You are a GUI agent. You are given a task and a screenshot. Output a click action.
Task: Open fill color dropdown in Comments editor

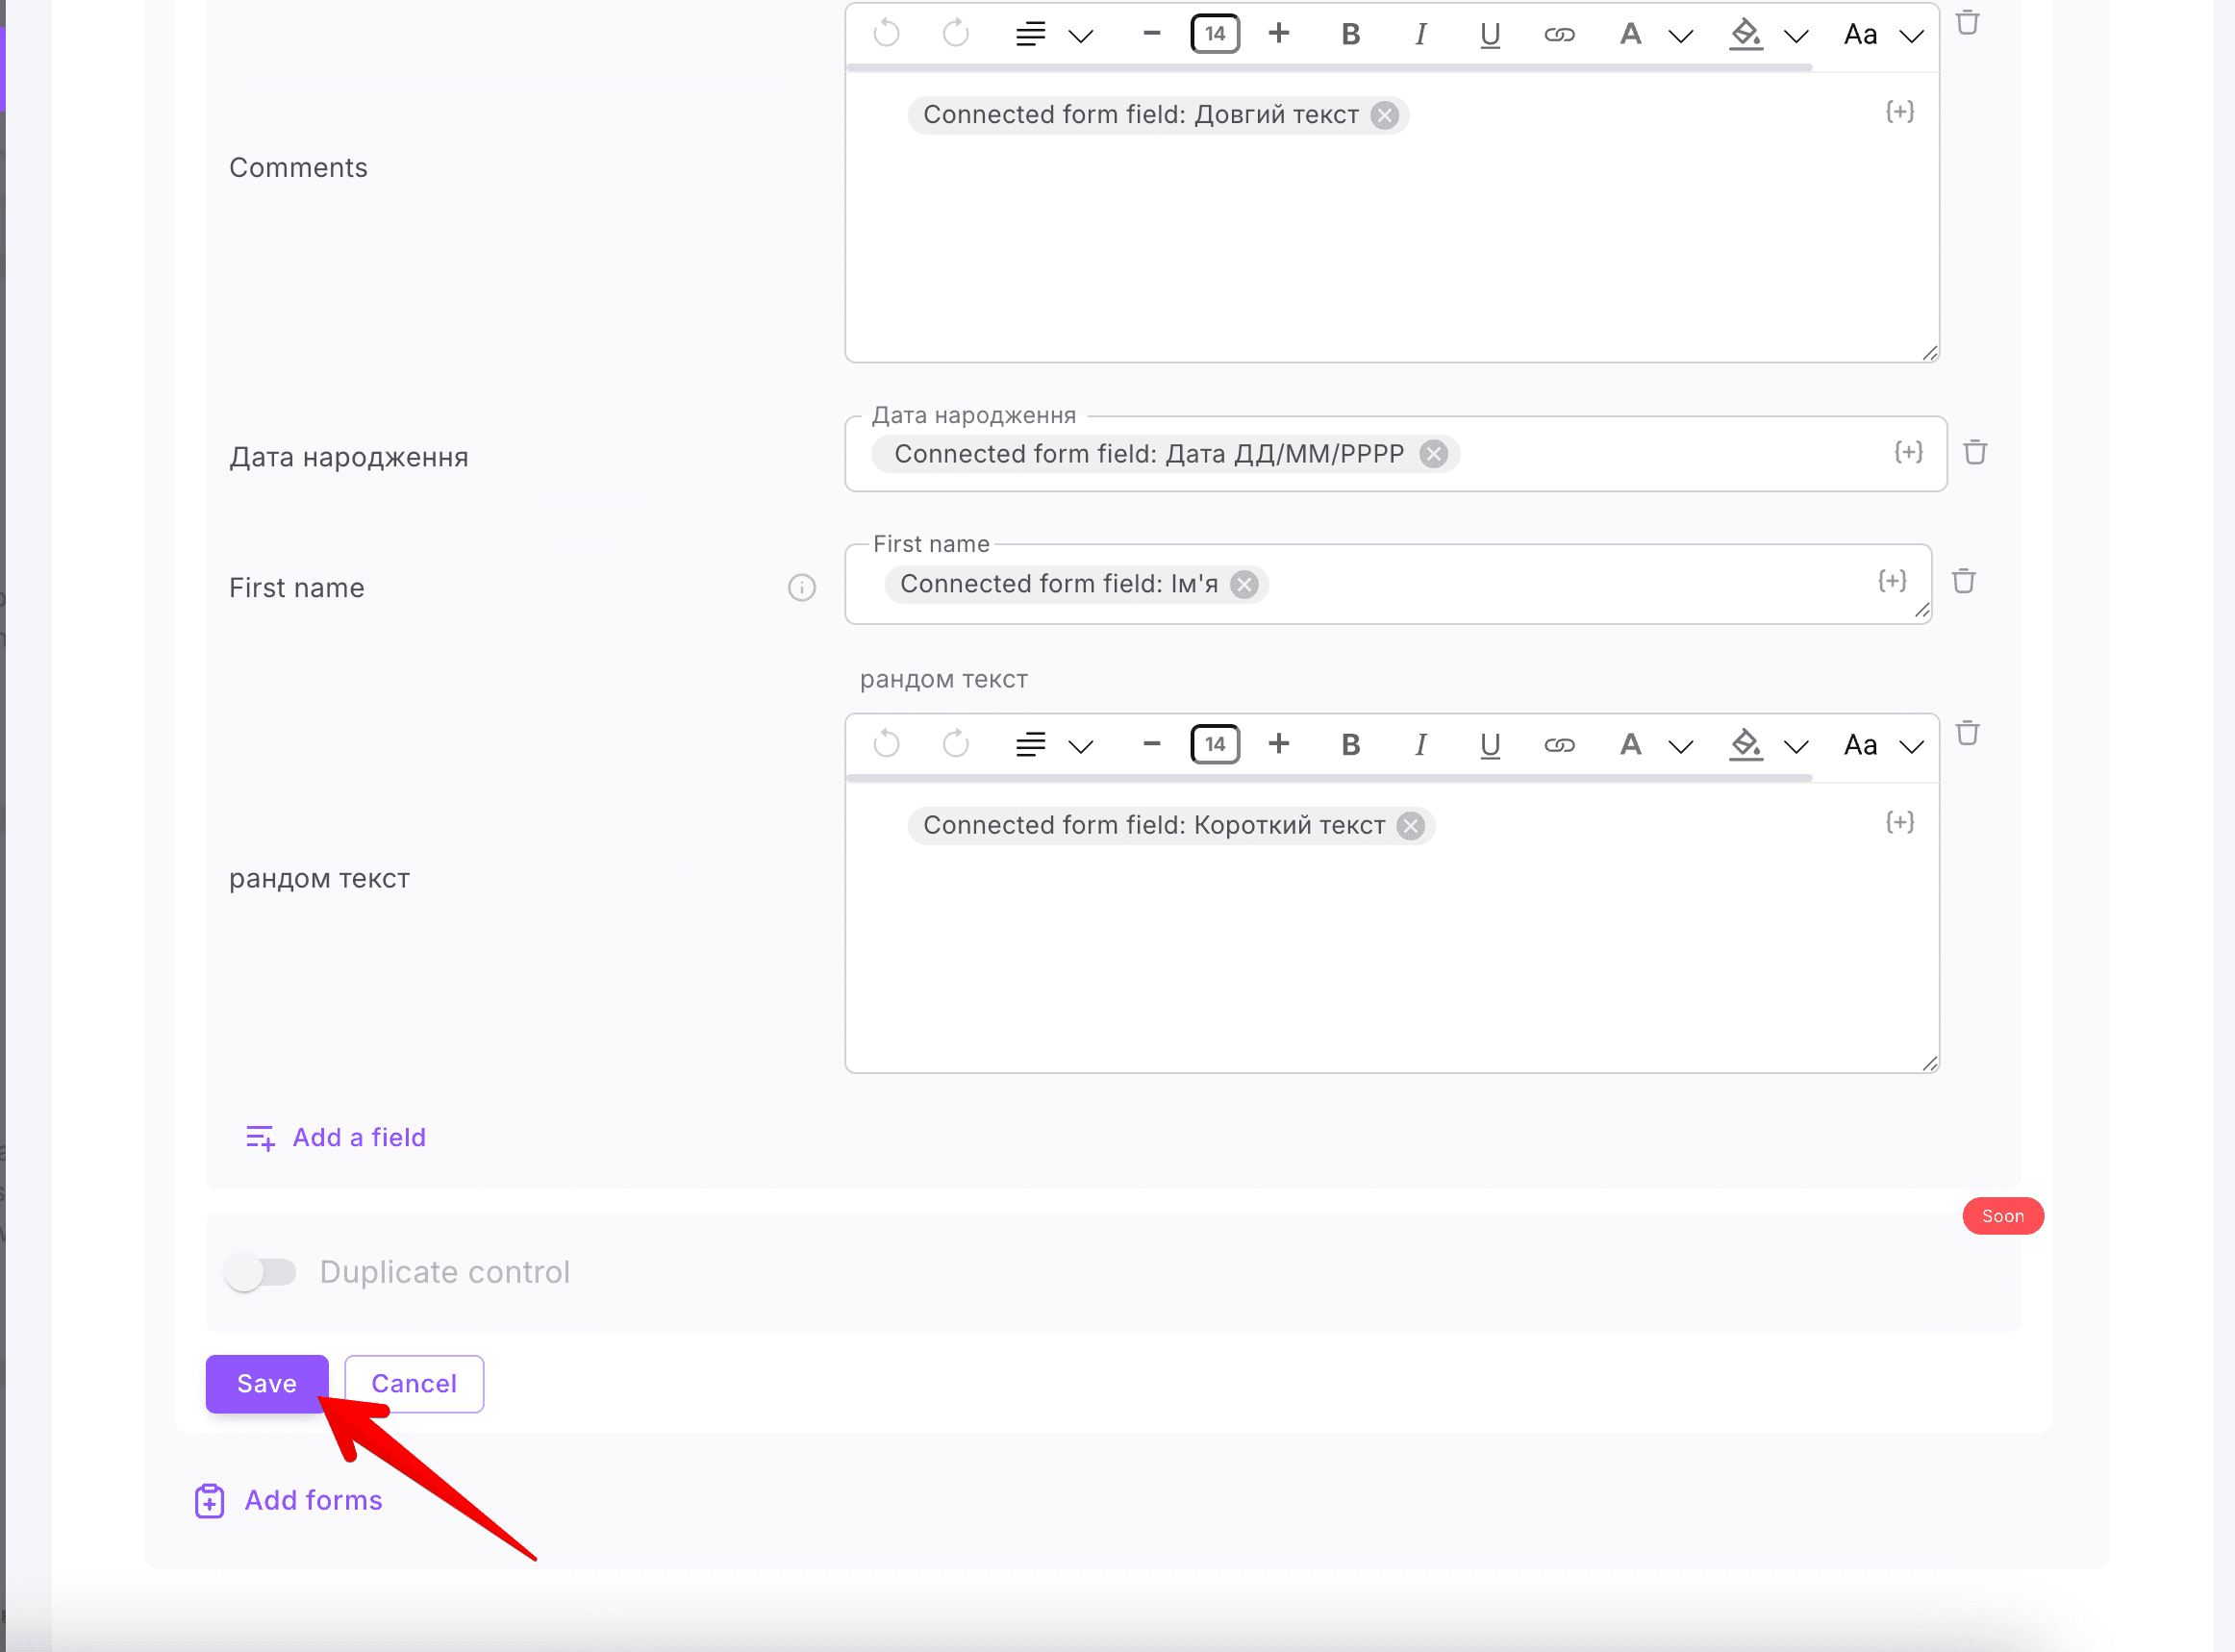1796,36
